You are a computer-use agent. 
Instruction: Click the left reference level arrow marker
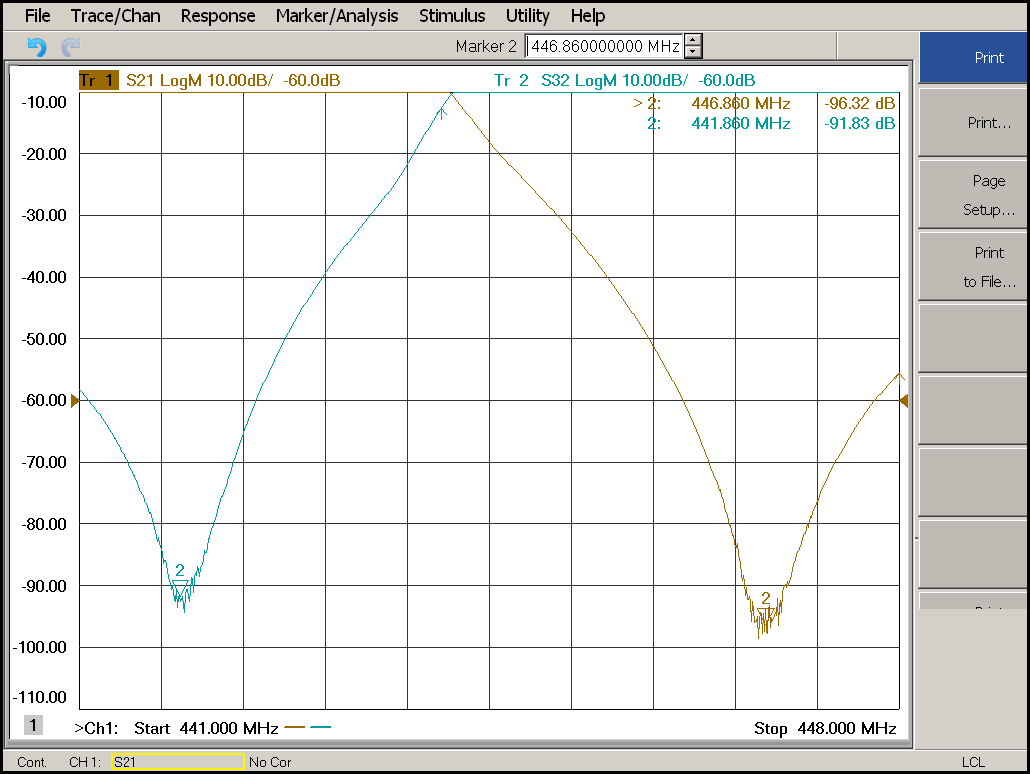pyautogui.click(x=74, y=400)
